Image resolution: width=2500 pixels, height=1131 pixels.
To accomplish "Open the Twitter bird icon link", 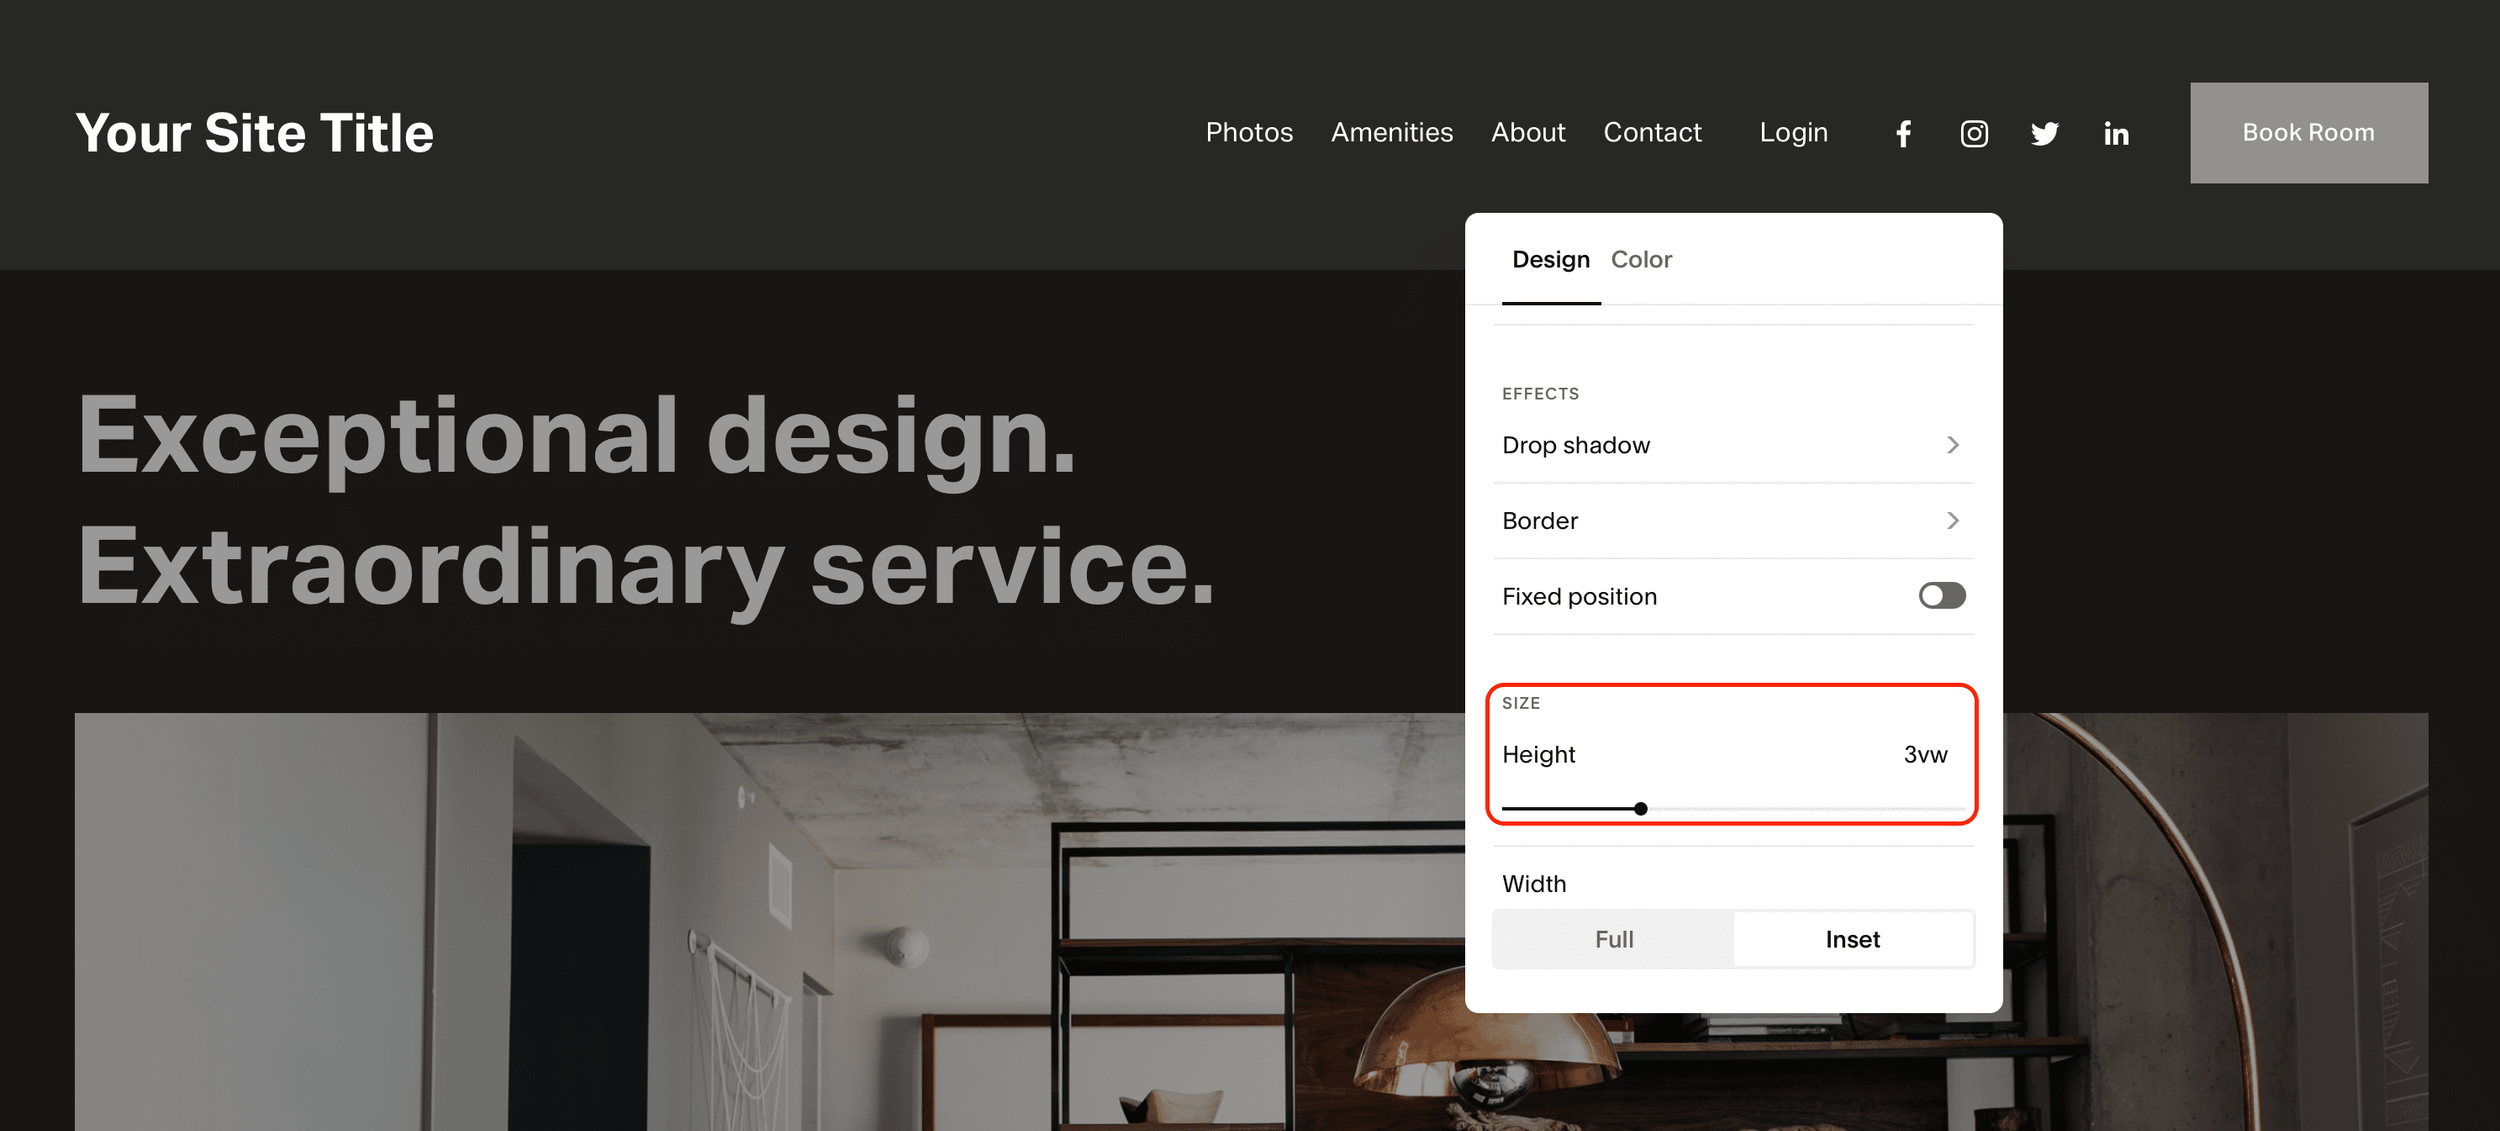I will 2045,133.
